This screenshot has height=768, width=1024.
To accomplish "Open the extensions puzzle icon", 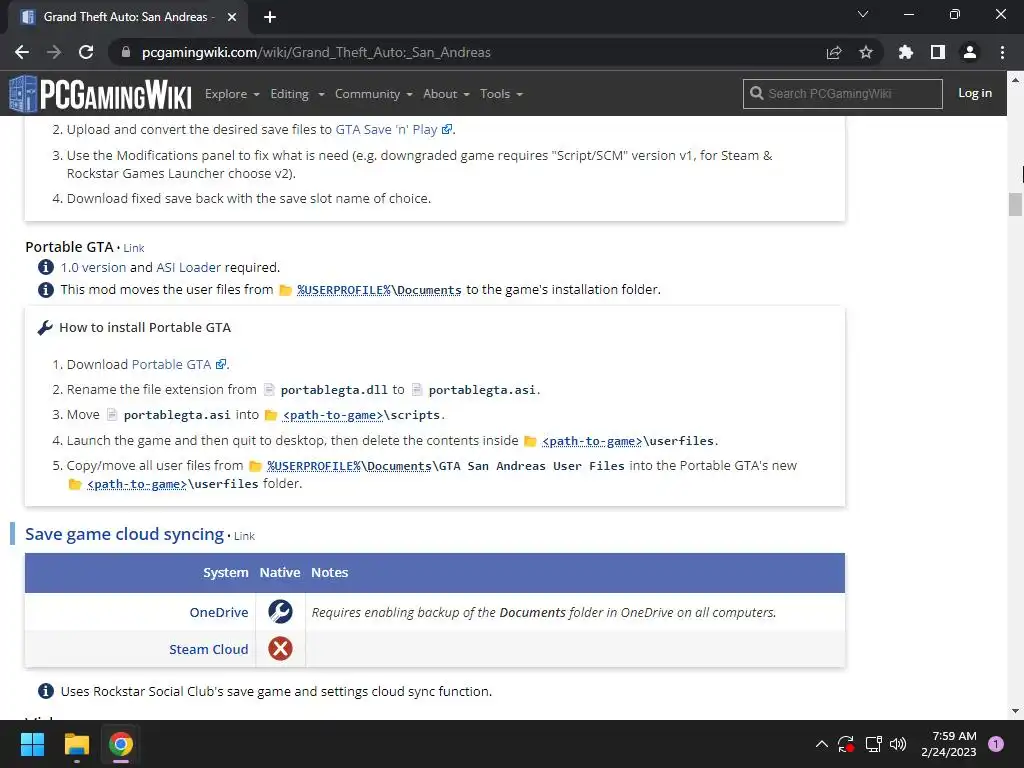I will coord(906,52).
